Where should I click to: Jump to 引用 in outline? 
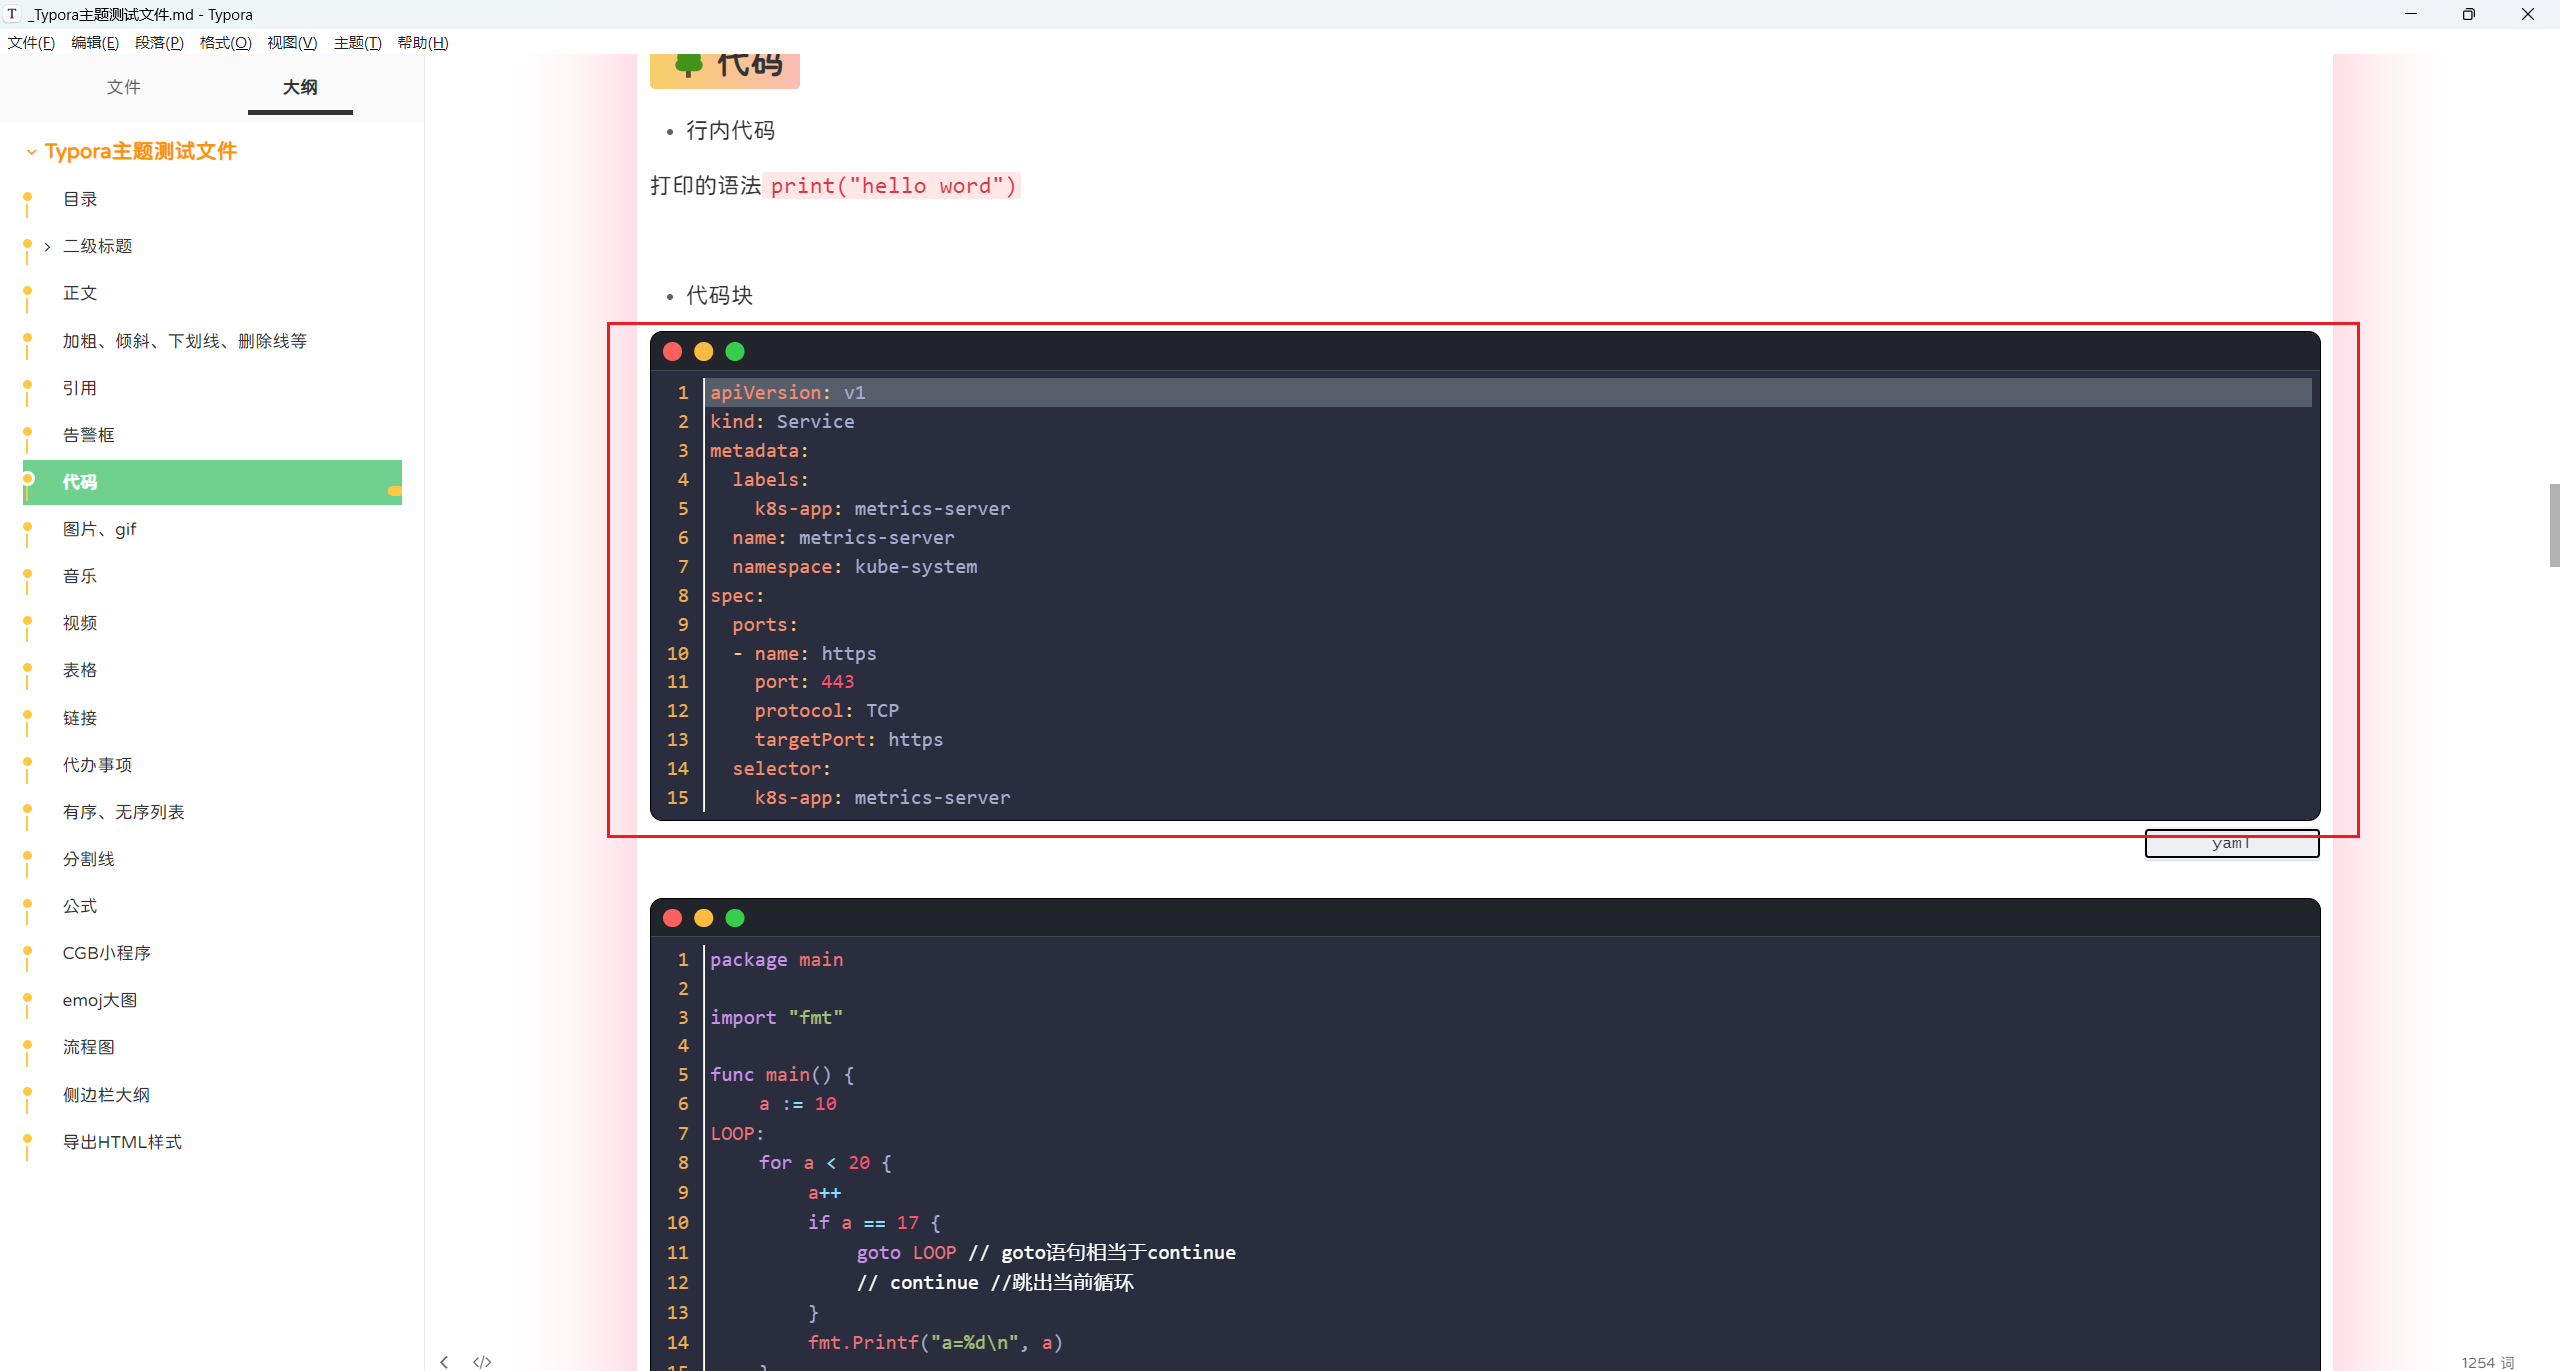80,388
